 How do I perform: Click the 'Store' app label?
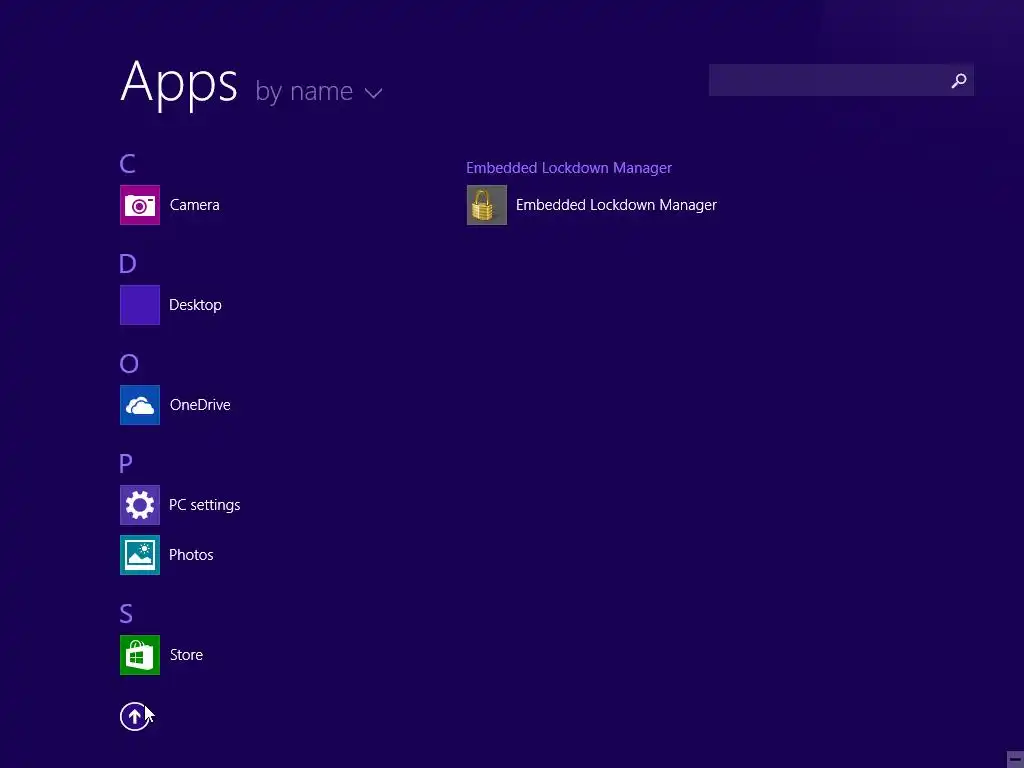tap(186, 655)
